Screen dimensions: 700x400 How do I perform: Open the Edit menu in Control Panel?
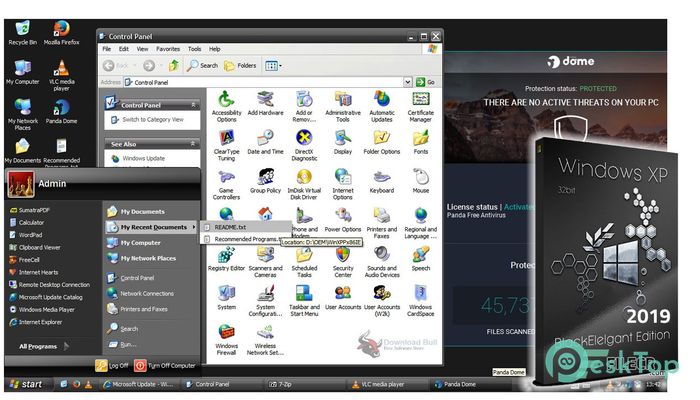(124, 49)
